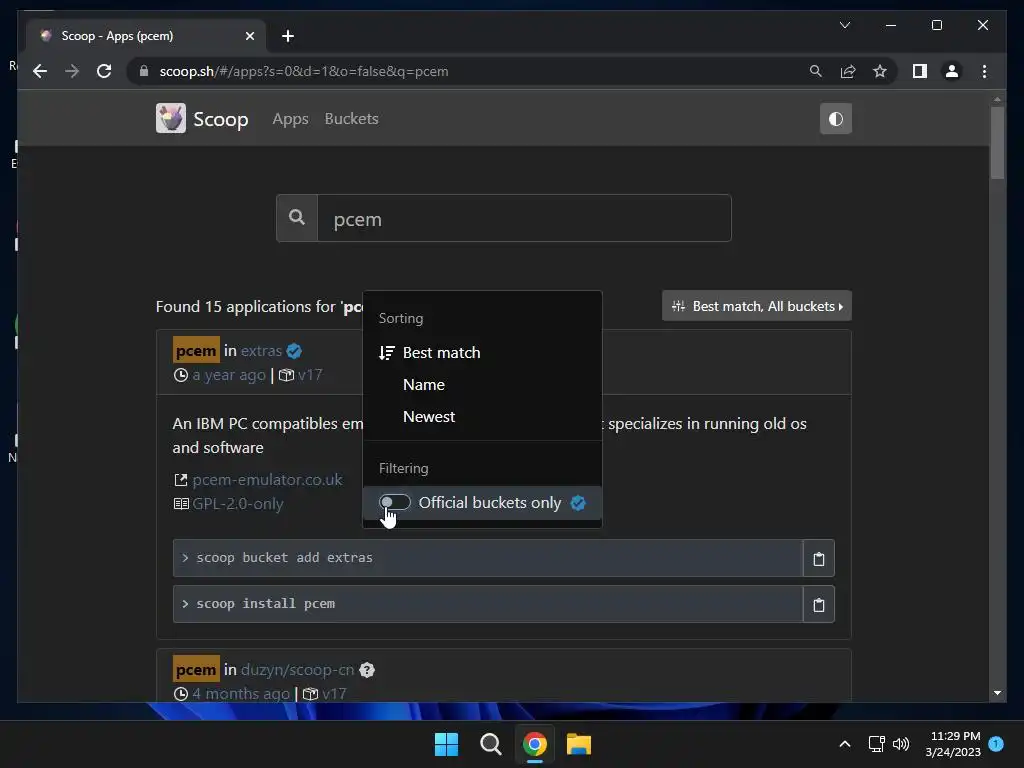Open the notification count badge
The width and height of the screenshot is (1024, 768).
(x=996, y=744)
